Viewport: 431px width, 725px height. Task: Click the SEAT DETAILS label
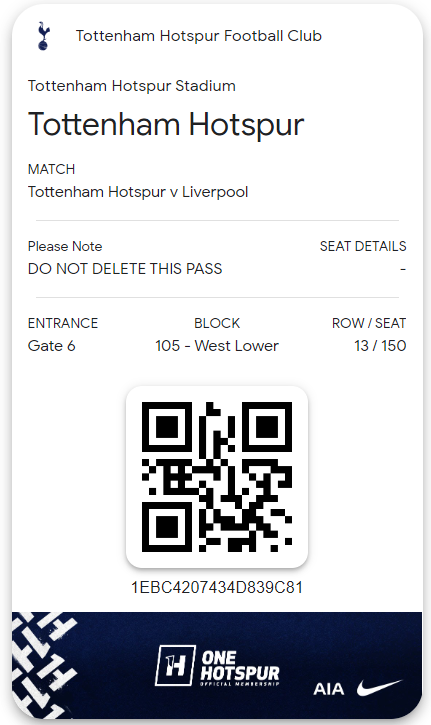(363, 246)
